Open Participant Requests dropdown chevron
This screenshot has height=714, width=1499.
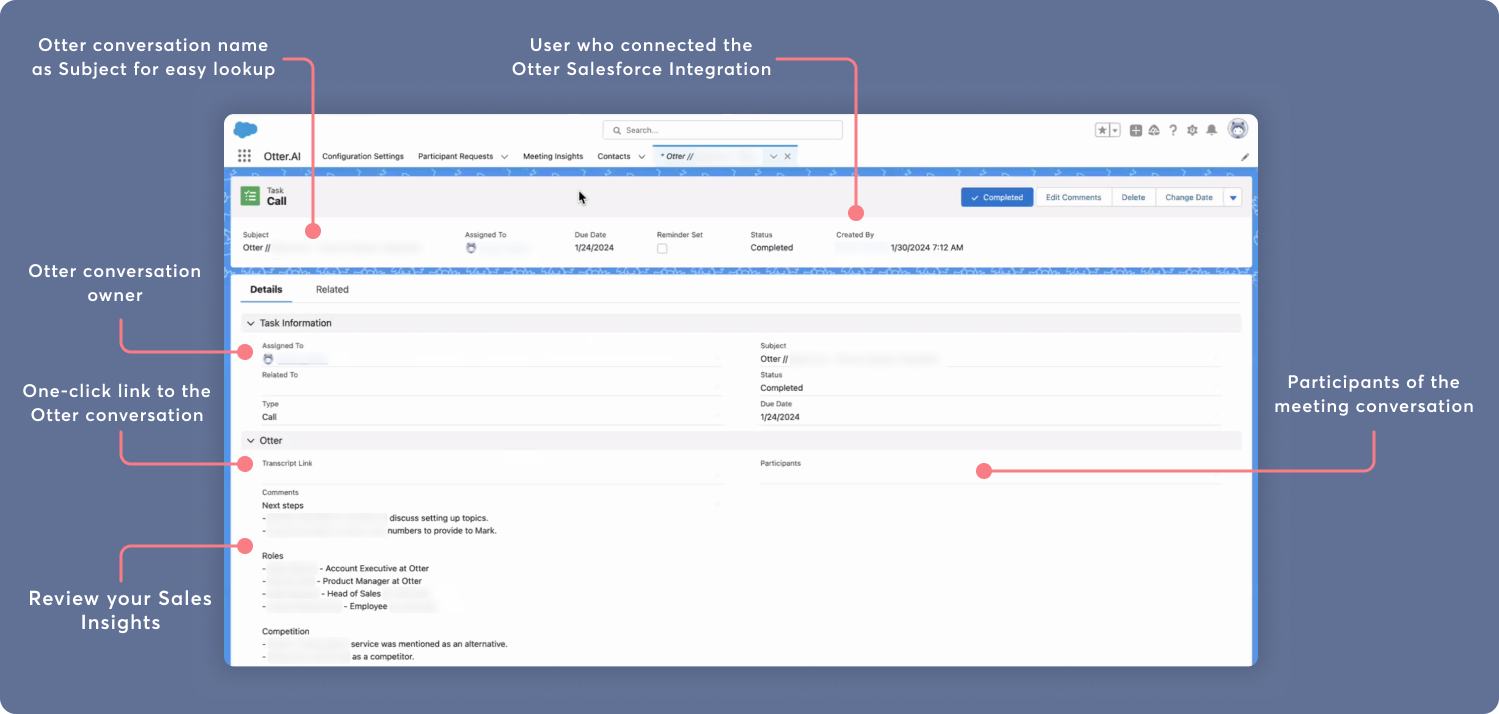504,157
